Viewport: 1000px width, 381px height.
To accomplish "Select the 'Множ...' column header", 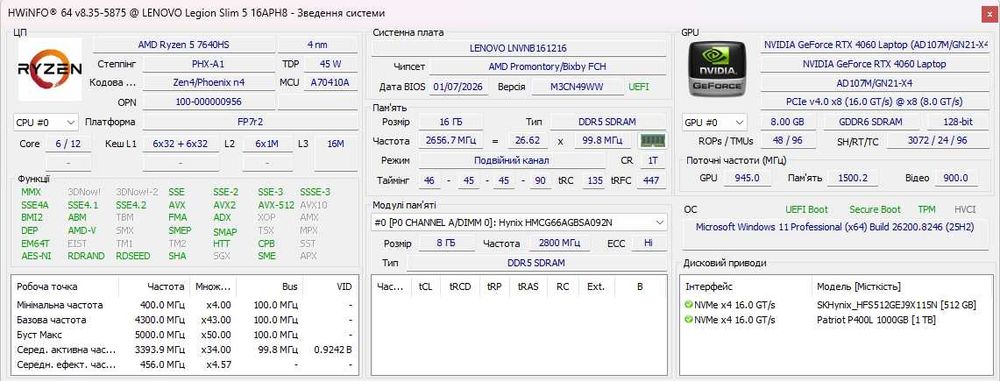I will 213,287.
